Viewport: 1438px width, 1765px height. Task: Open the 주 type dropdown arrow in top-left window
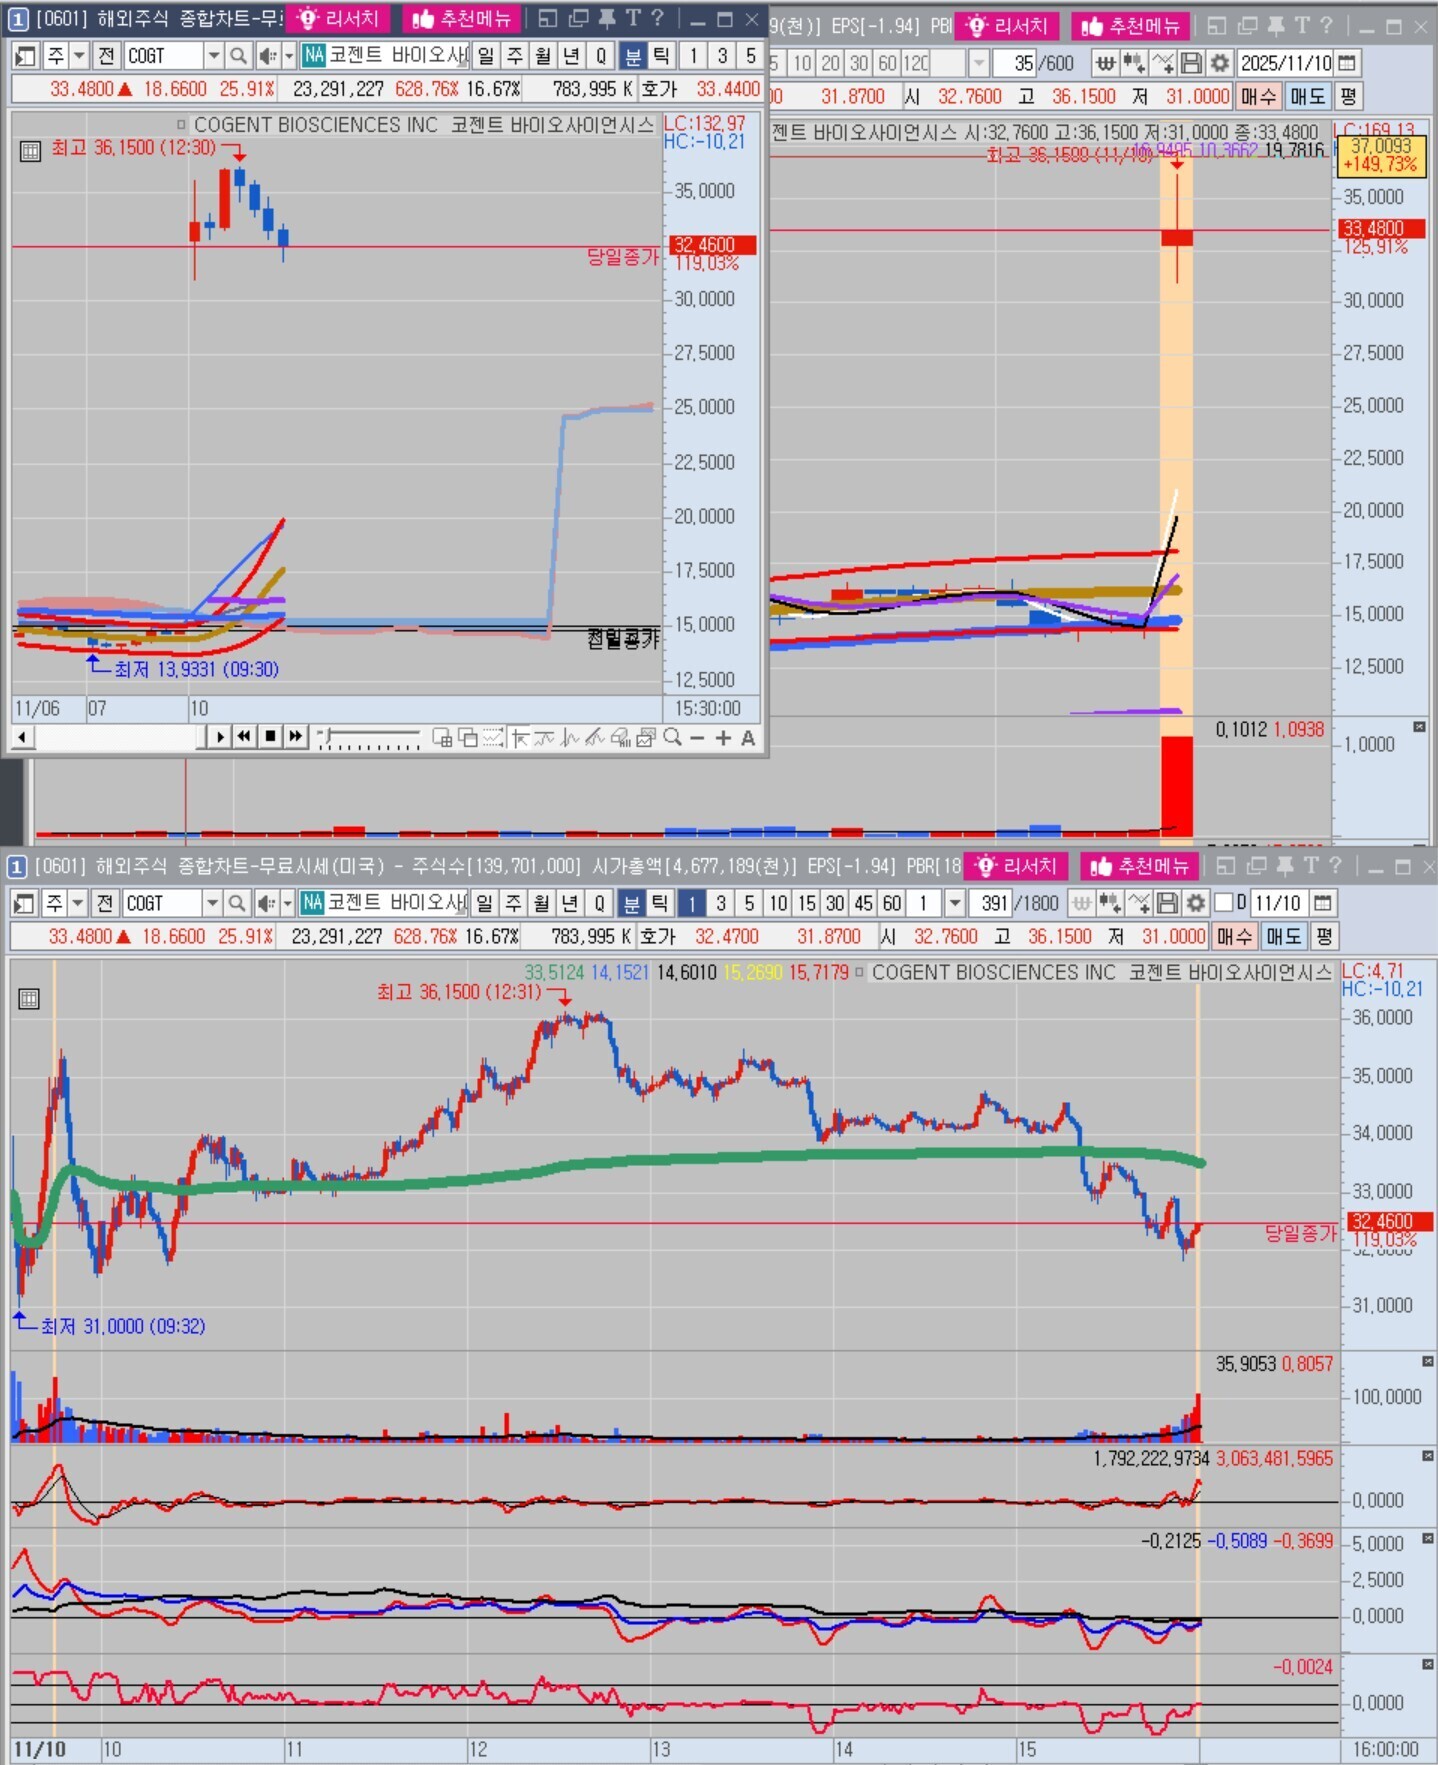pyautogui.click(x=79, y=56)
